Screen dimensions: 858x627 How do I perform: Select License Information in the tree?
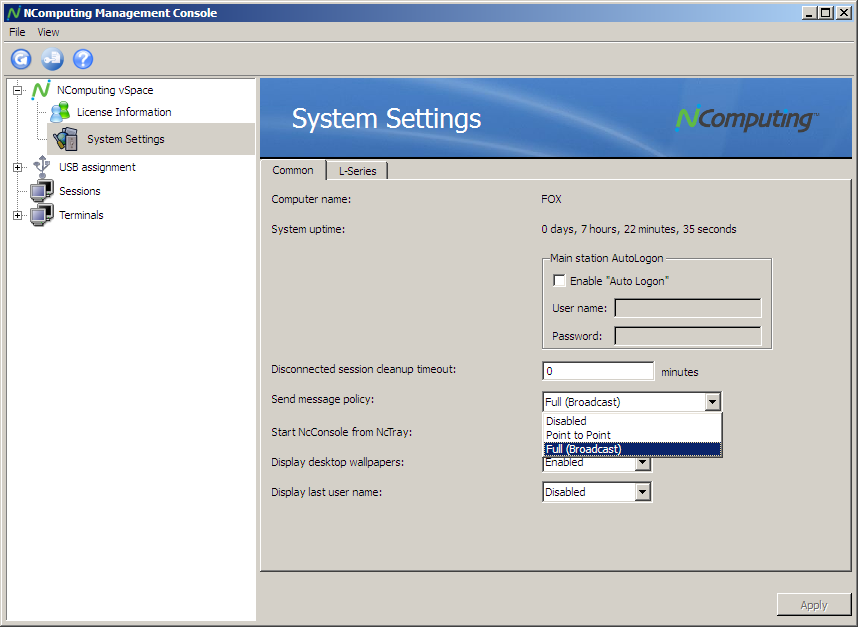(124, 112)
